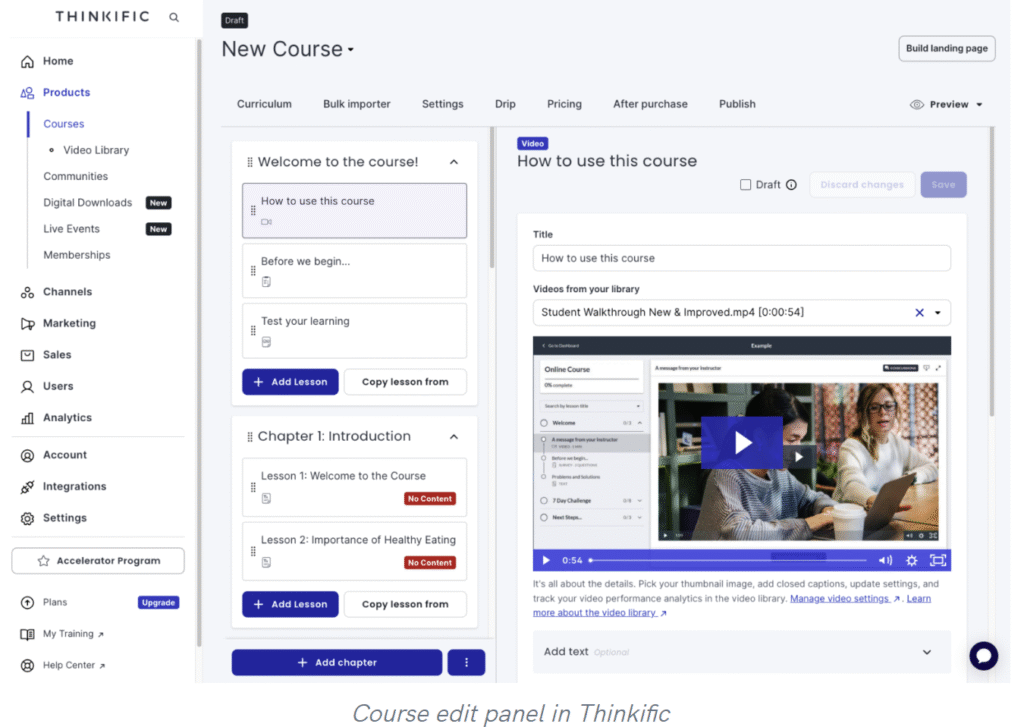Open Analytics with the bar chart icon
The height and width of the screenshot is (727, 1024).
[x=27, y=417]
